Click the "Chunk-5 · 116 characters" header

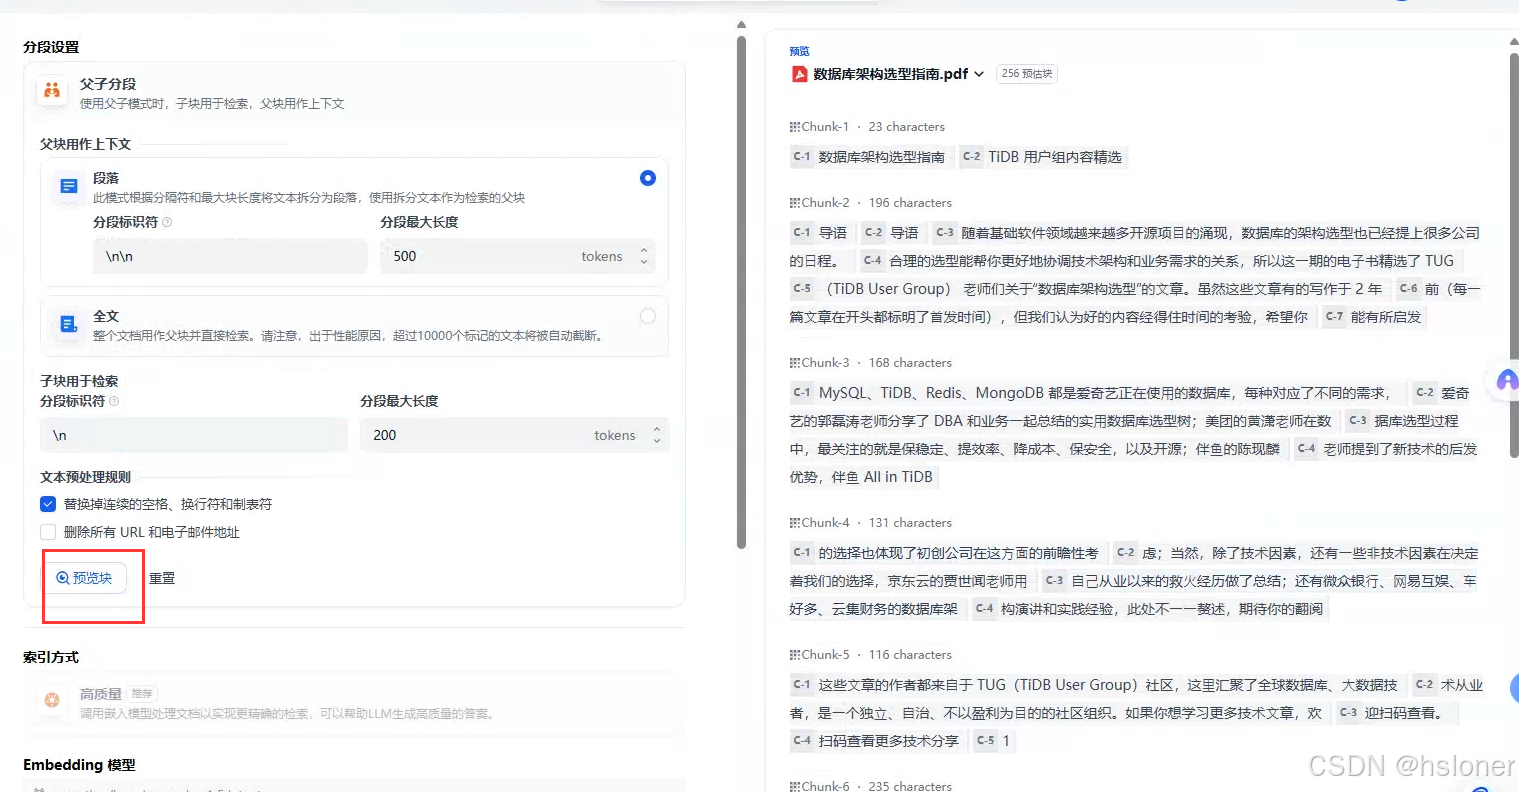[x=871, y=655]
